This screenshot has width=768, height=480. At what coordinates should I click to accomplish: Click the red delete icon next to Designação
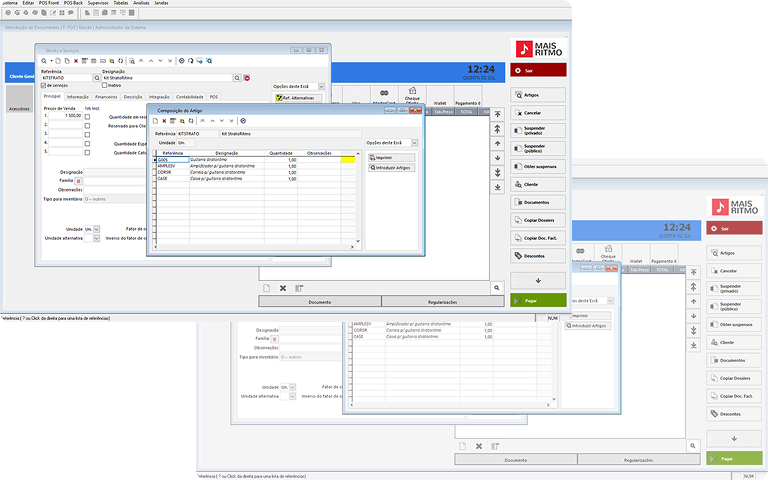coord(247,77)
